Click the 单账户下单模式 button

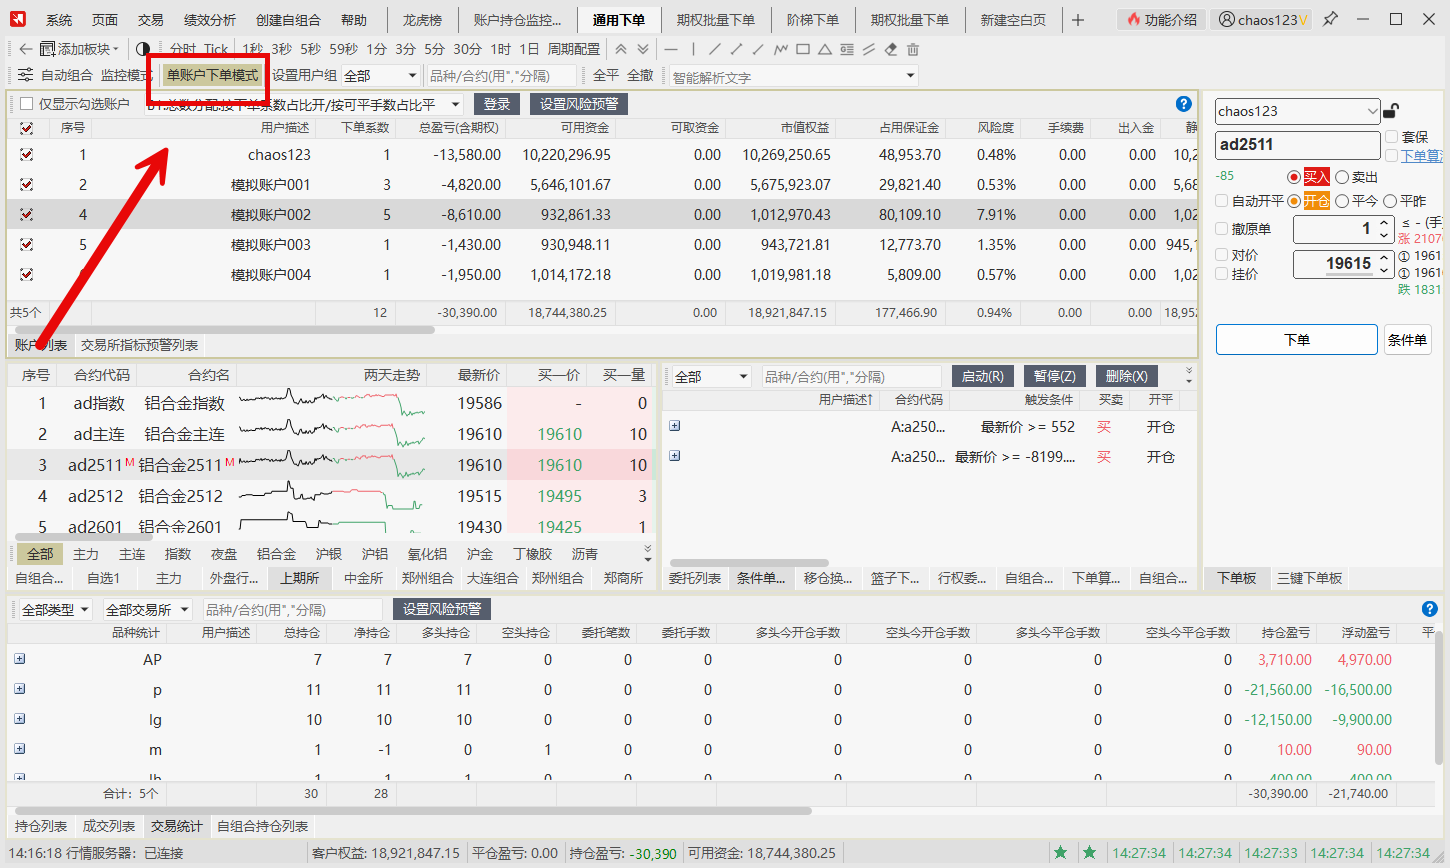click(x=212, y=75)
